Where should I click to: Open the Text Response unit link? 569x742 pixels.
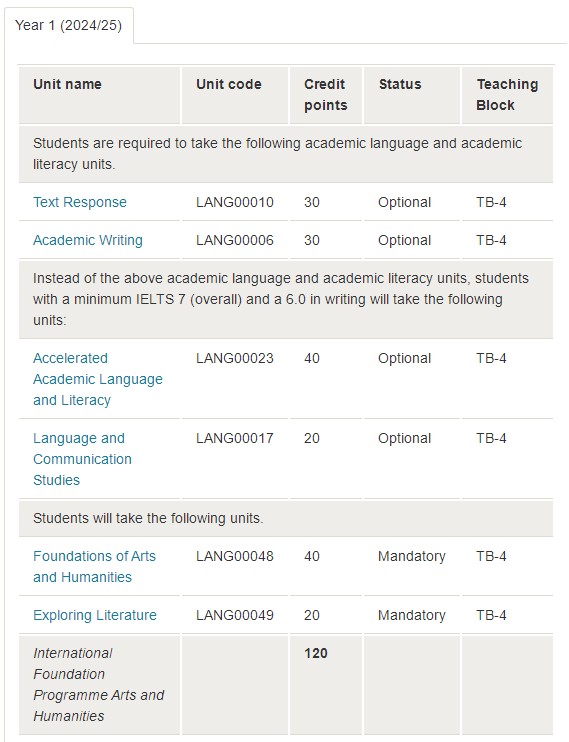click(x=80, y=202)
